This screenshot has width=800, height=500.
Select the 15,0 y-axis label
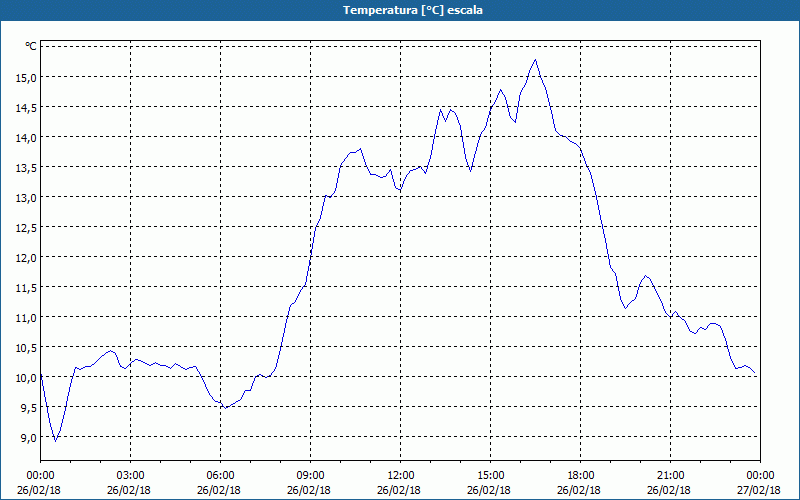(x=27, y=78)
